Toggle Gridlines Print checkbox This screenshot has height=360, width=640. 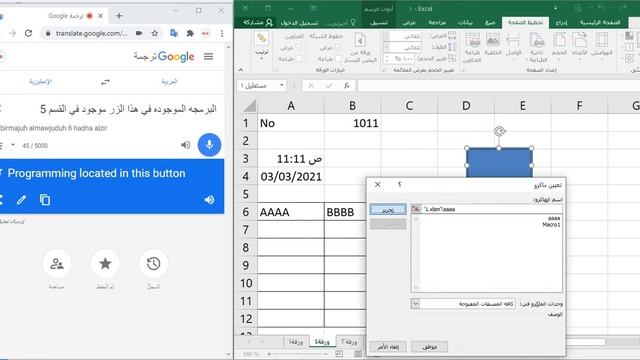(x=338, y=59)
